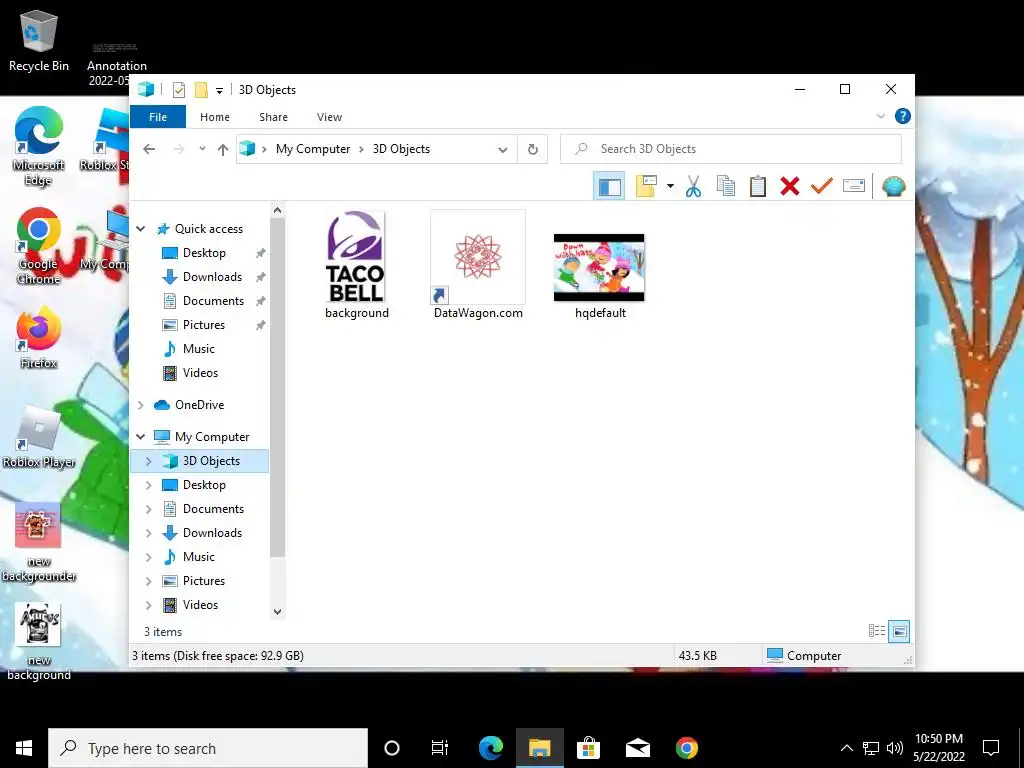Expand Desktop under My Computer
Screen dimensions: 1024x768
pyautogui.click(x=148, y=485)
